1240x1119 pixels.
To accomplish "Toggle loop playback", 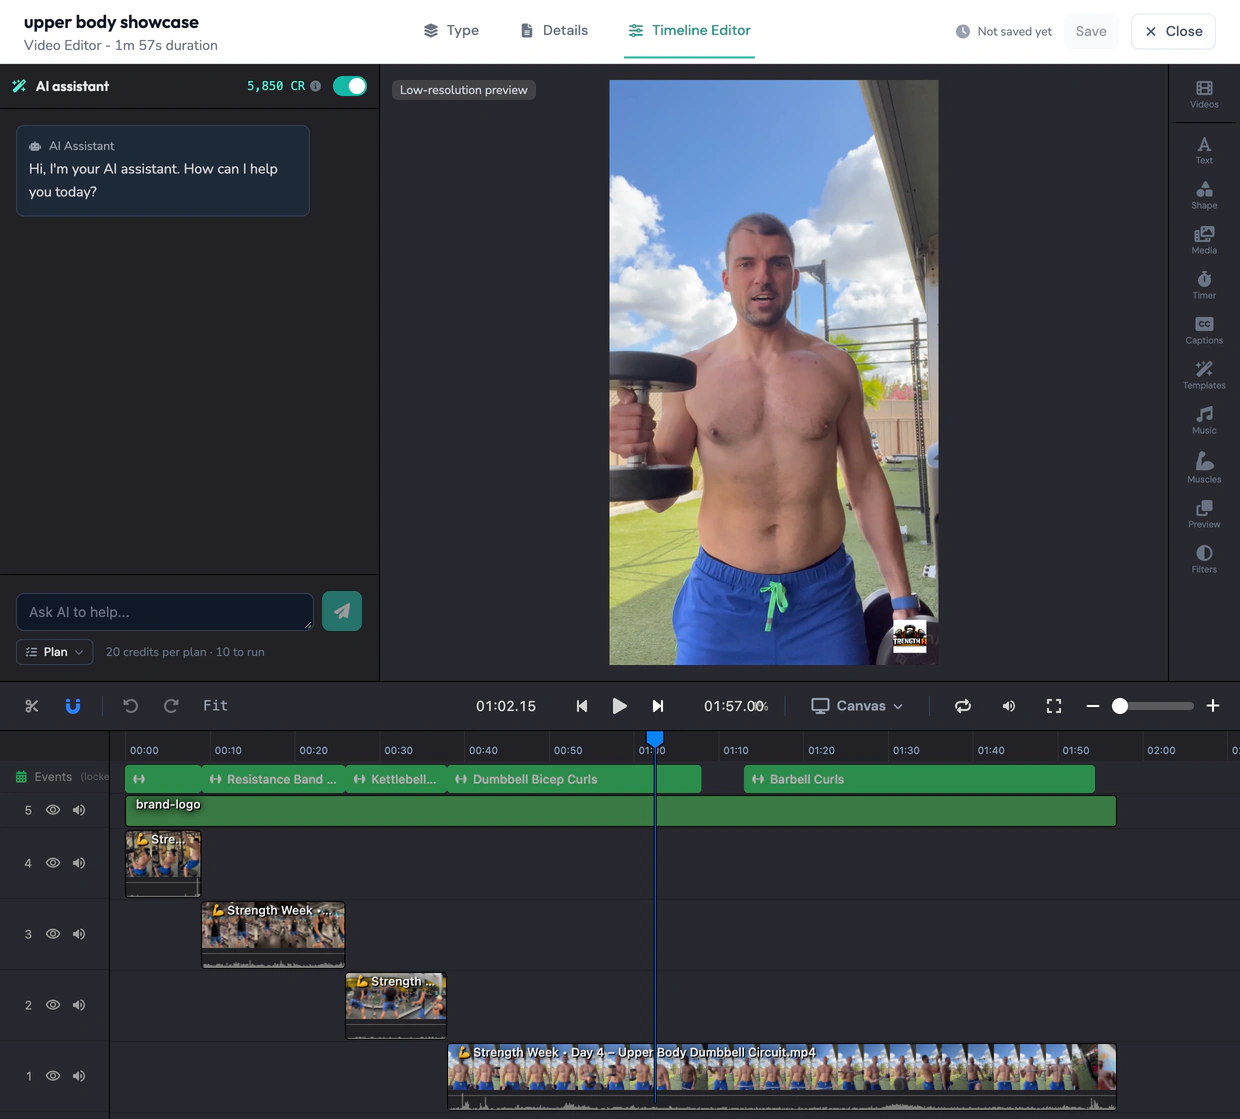I will 963,706.
